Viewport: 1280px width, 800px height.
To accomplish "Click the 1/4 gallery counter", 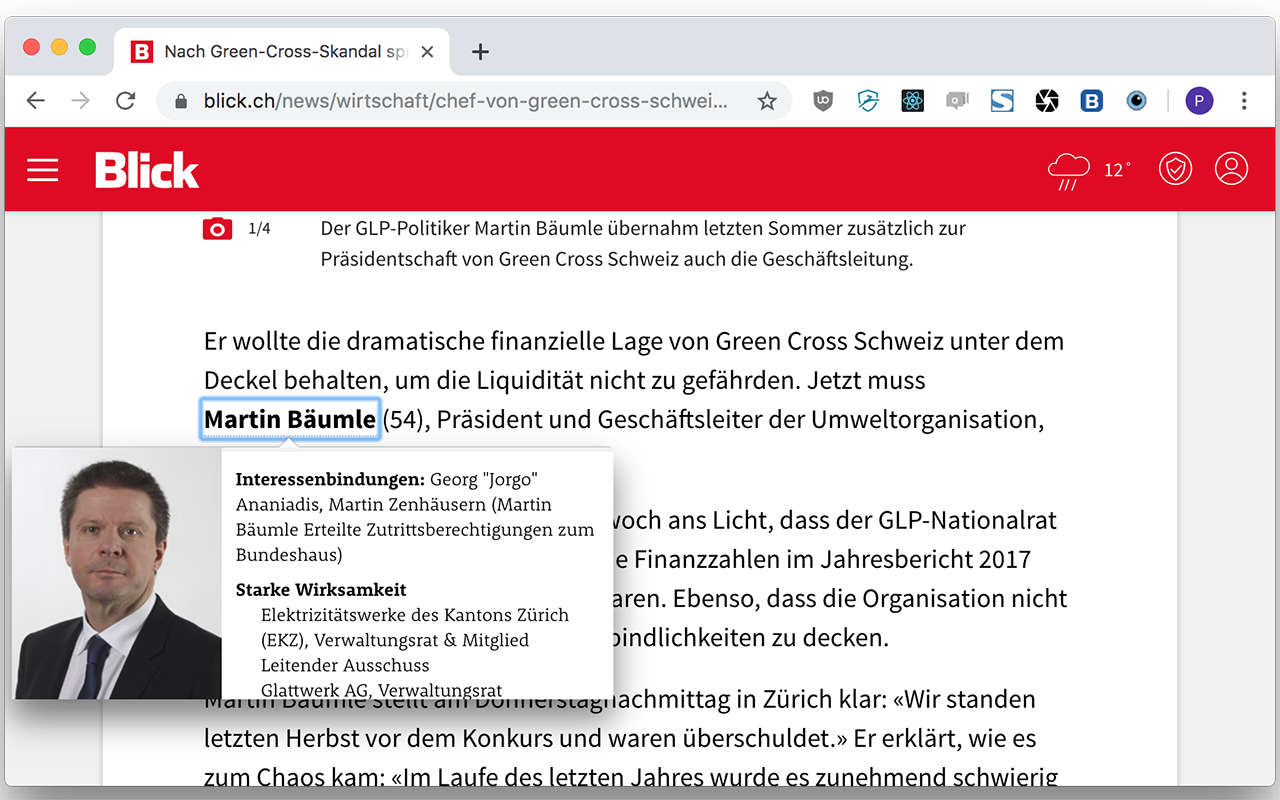I will click(259, 229).
